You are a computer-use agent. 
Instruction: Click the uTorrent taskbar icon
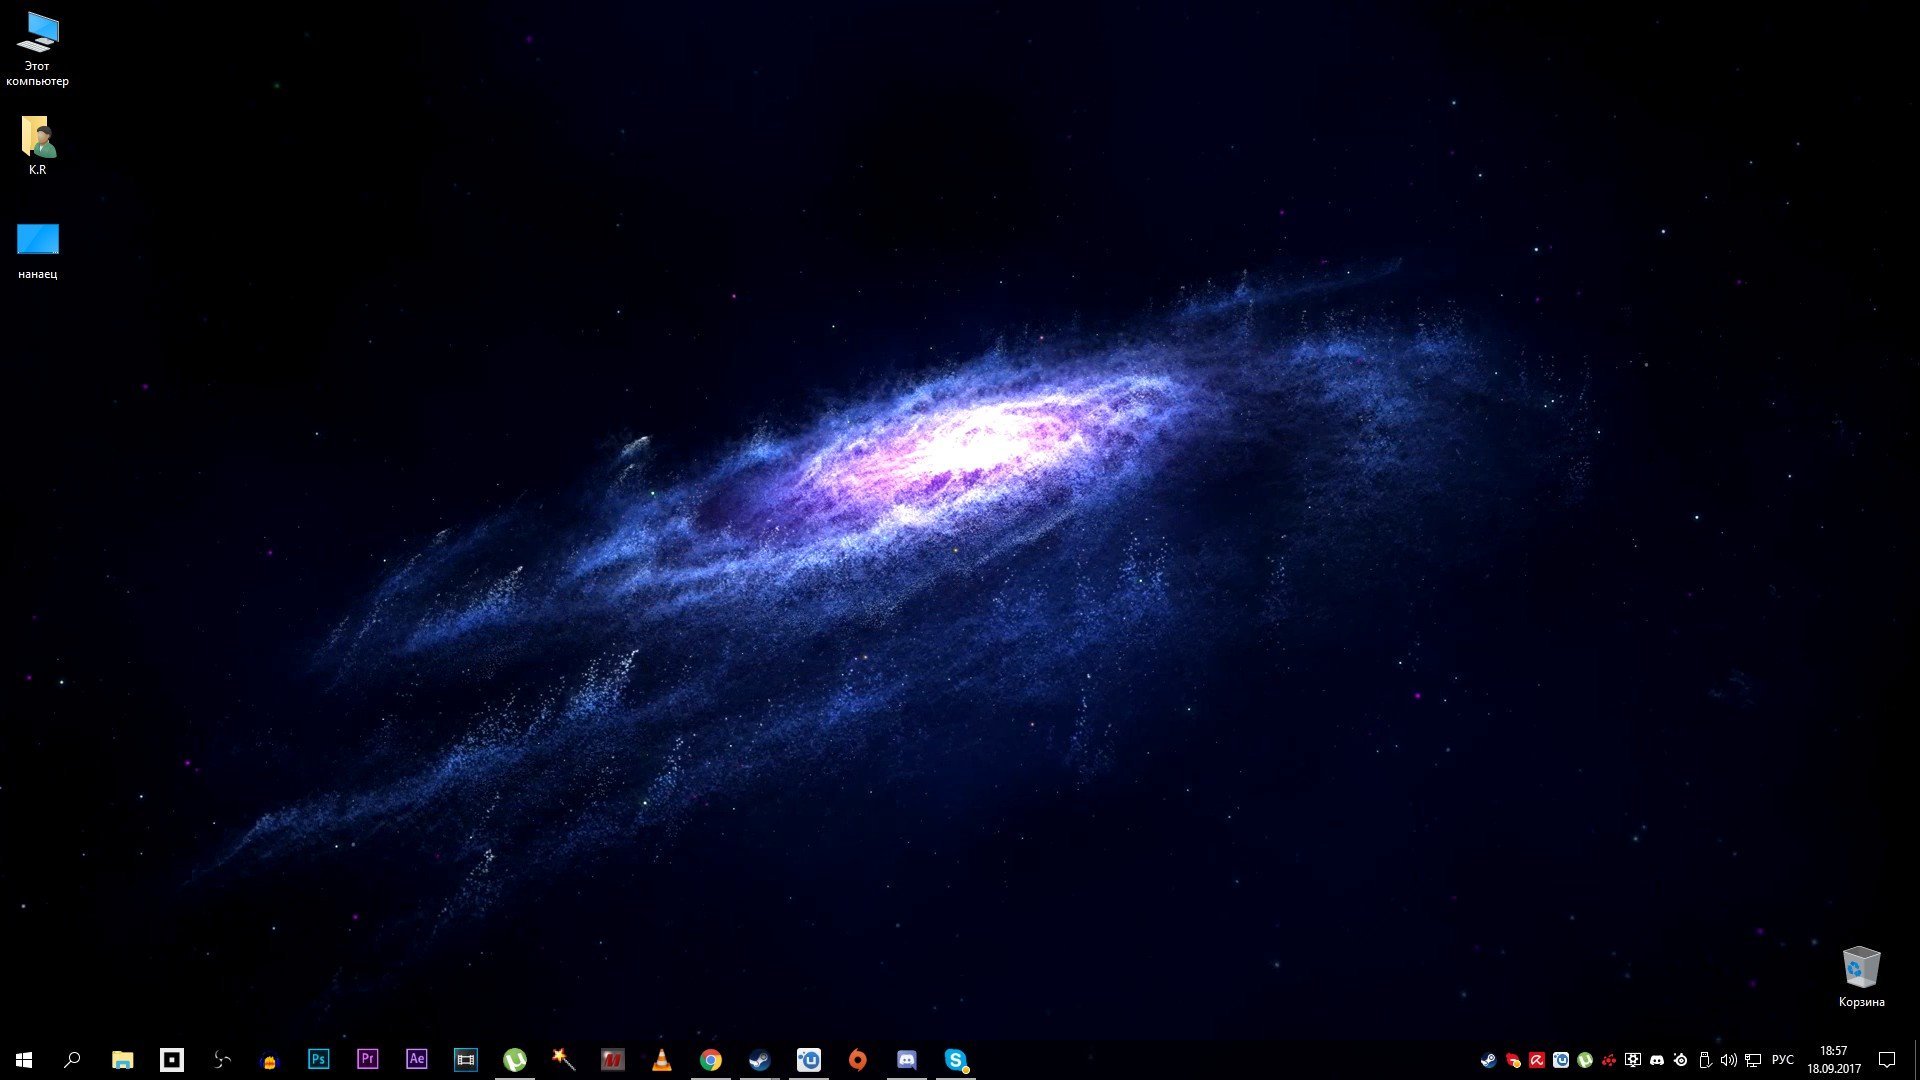click(x=515, y=1059)
